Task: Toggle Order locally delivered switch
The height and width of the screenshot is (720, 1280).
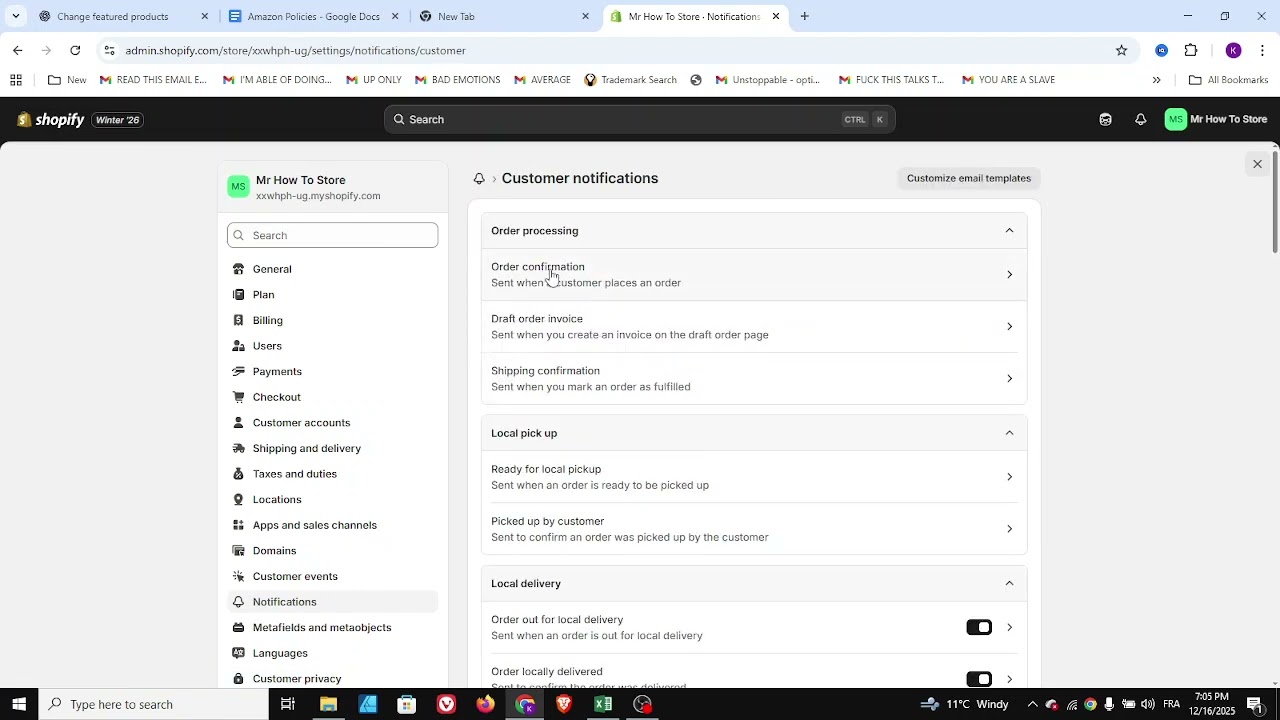Action: 979,679
